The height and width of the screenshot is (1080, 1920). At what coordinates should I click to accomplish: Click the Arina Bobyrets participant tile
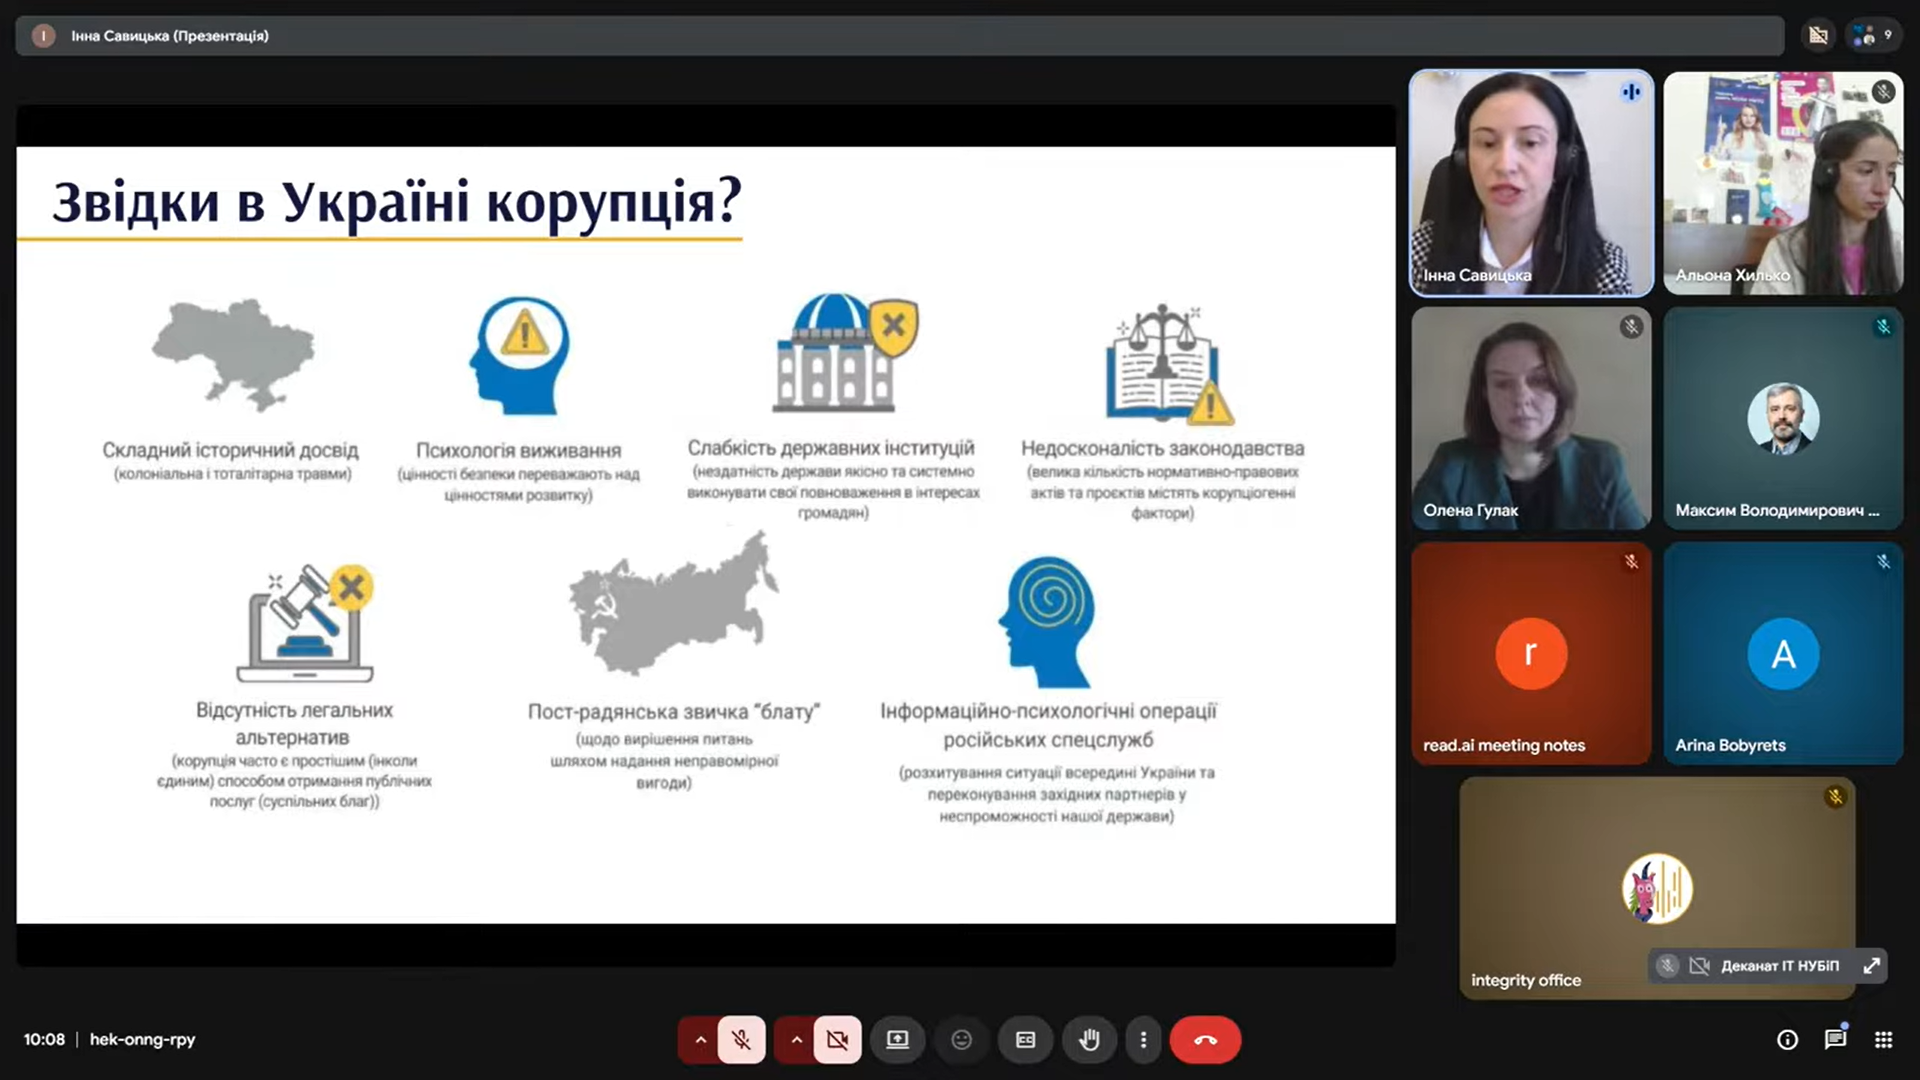1782,654
